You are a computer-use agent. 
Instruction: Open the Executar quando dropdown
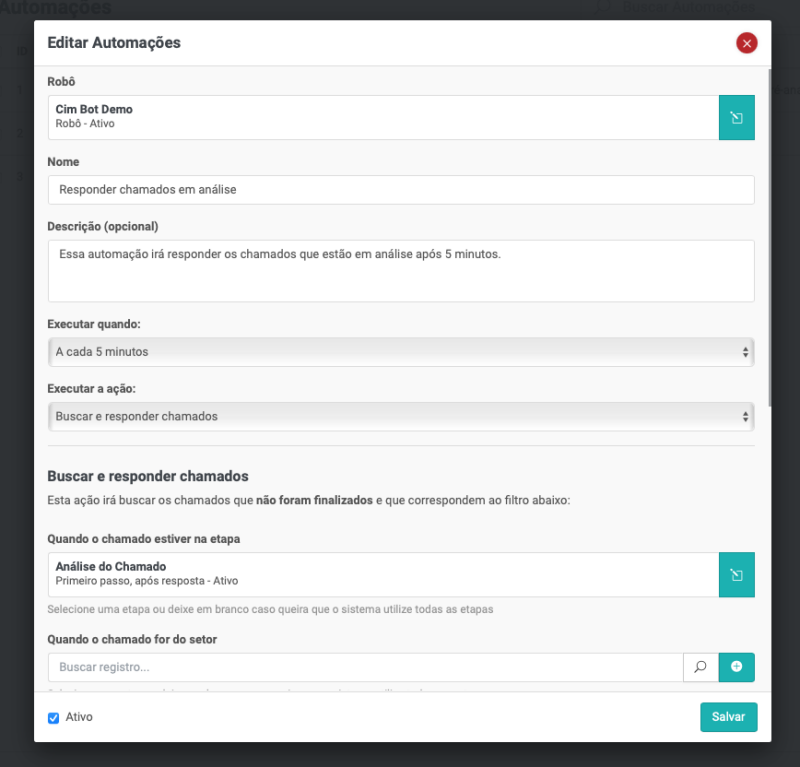coord(400,352)
